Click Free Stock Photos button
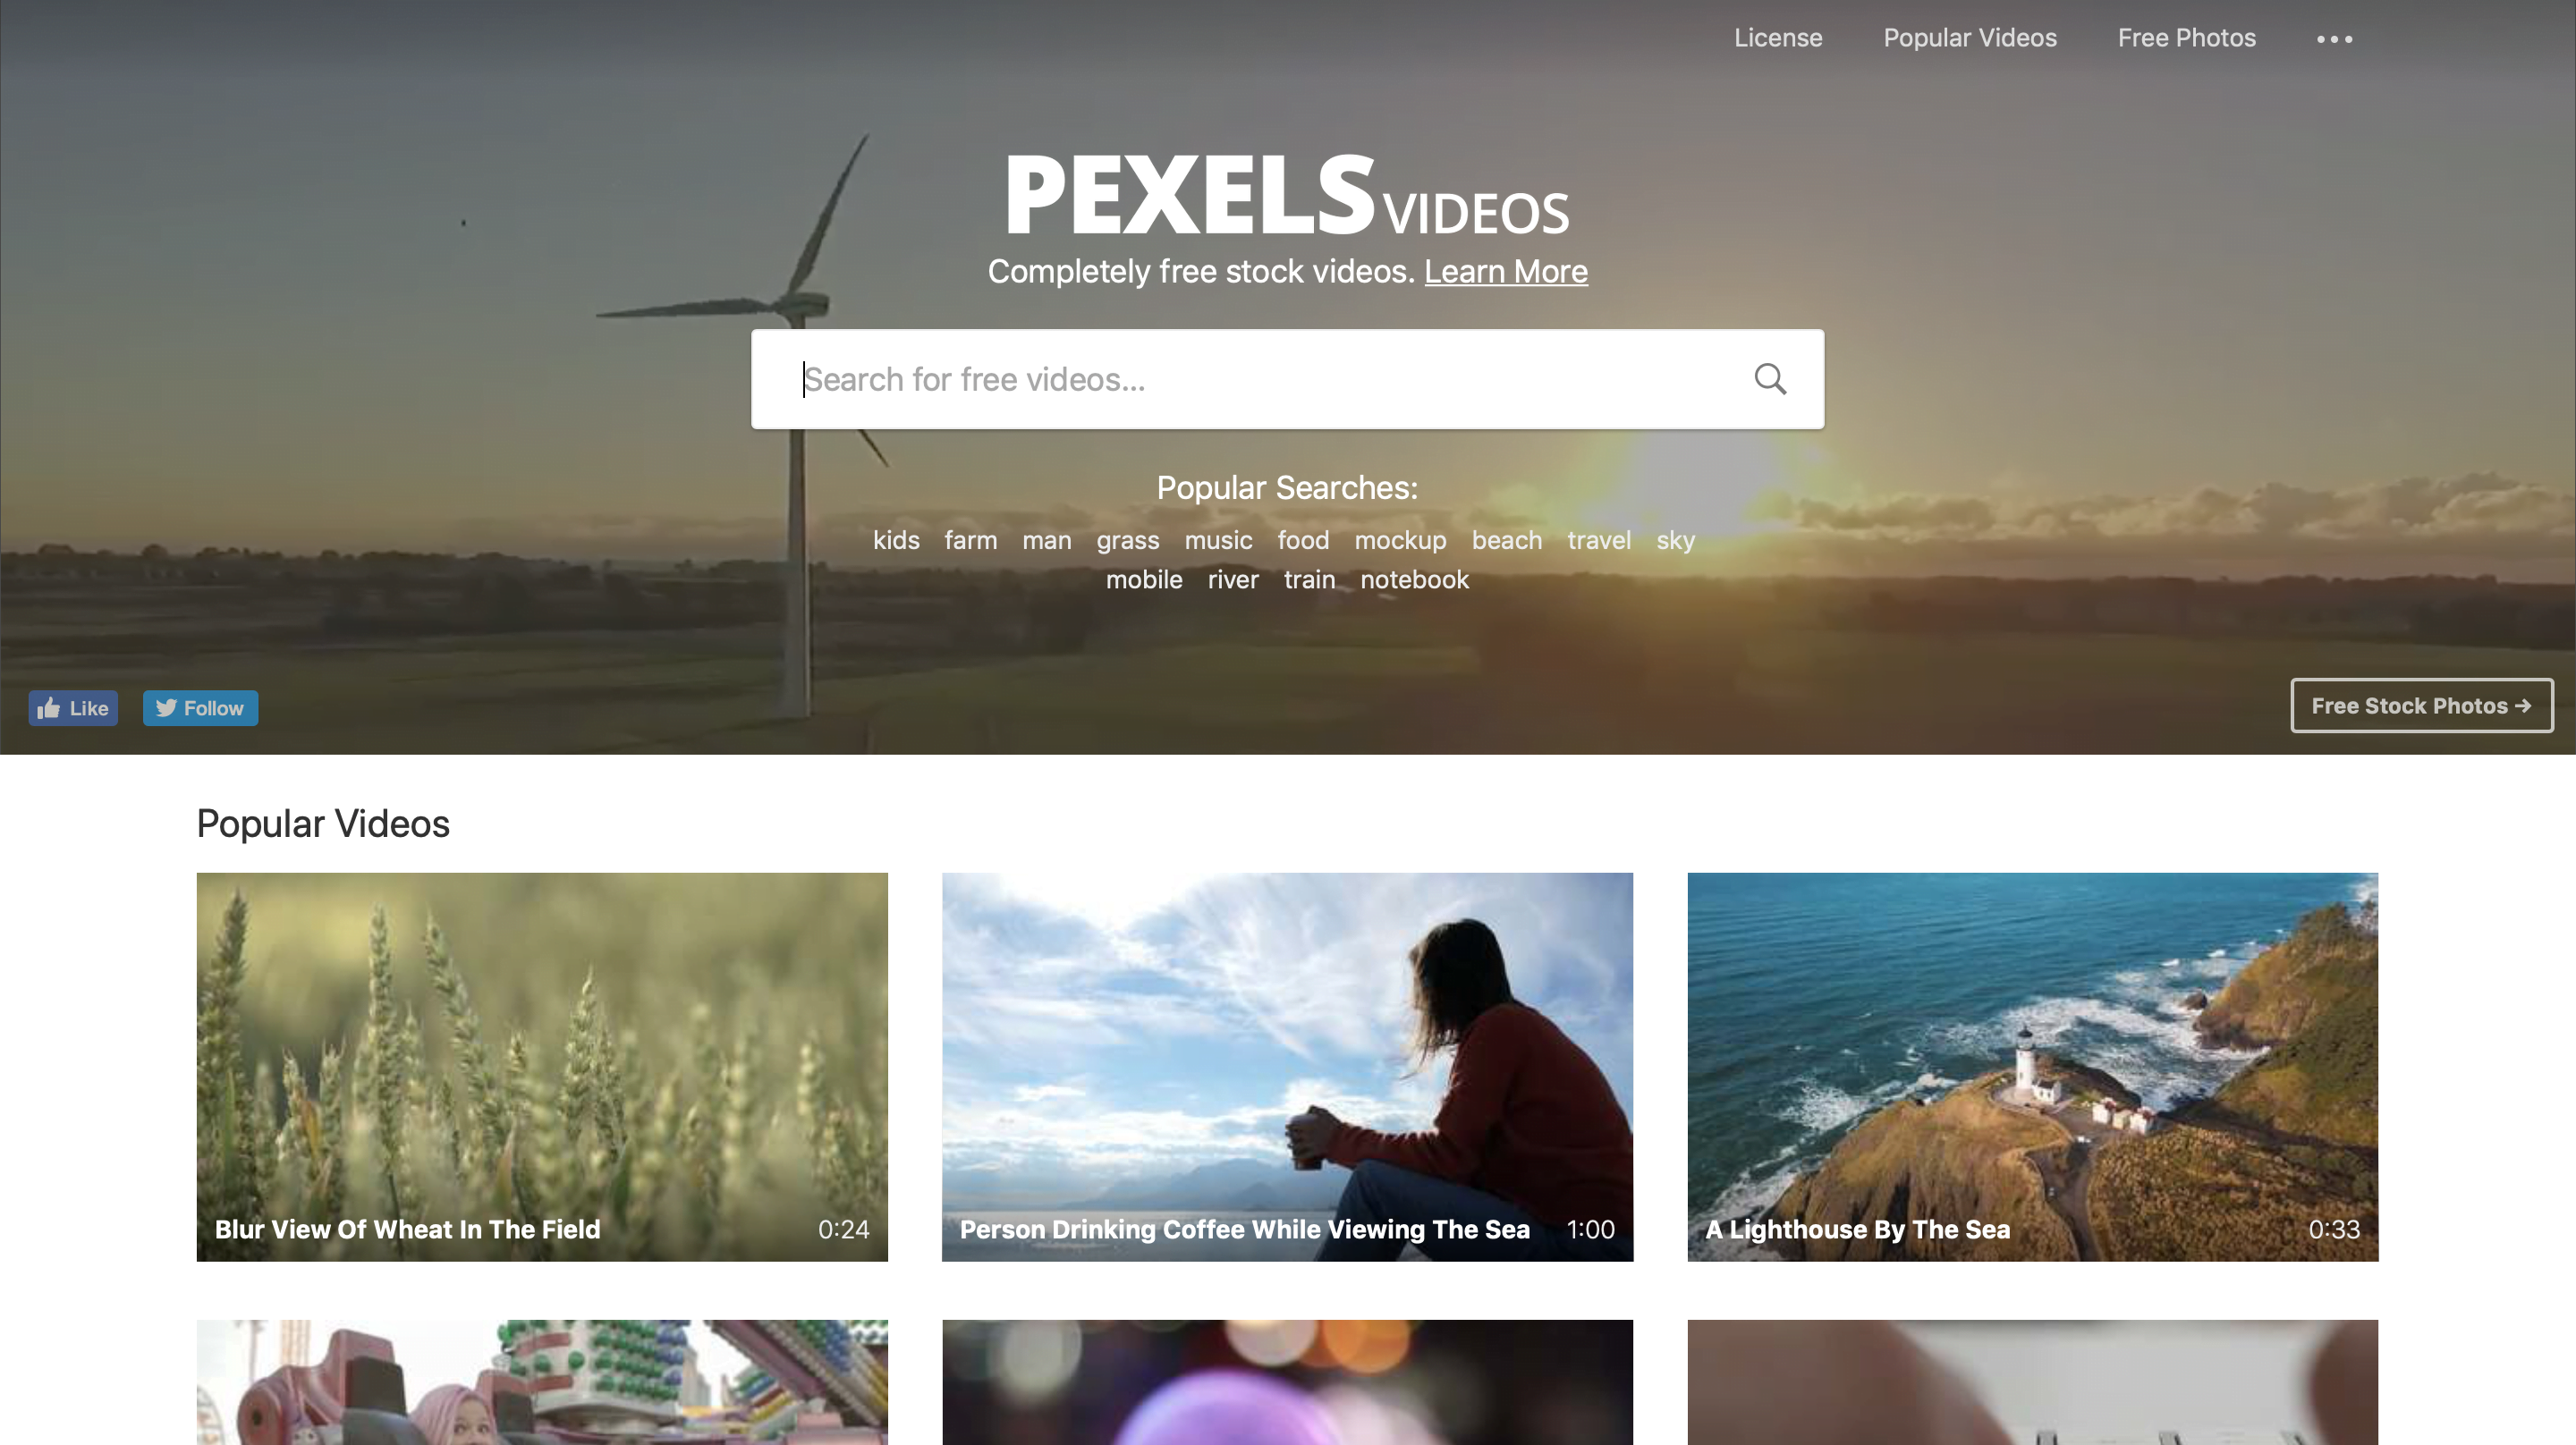This screenshot has width=2576, height=1445. pos(2420,704)
